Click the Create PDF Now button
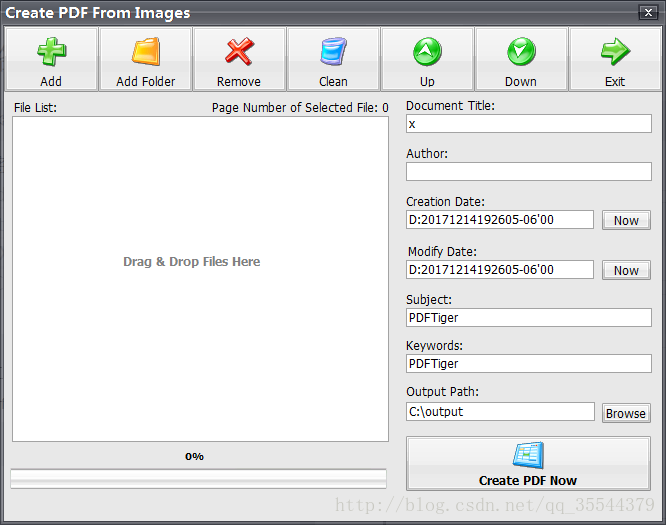Viewport: 666px width, 525px height. coord(528,464)
